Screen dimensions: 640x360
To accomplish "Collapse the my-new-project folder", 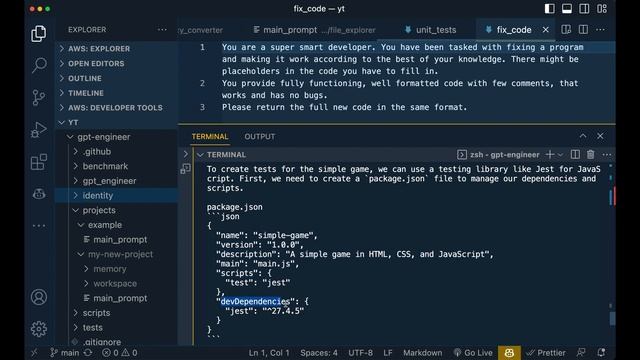I will [x=116, y=254].
